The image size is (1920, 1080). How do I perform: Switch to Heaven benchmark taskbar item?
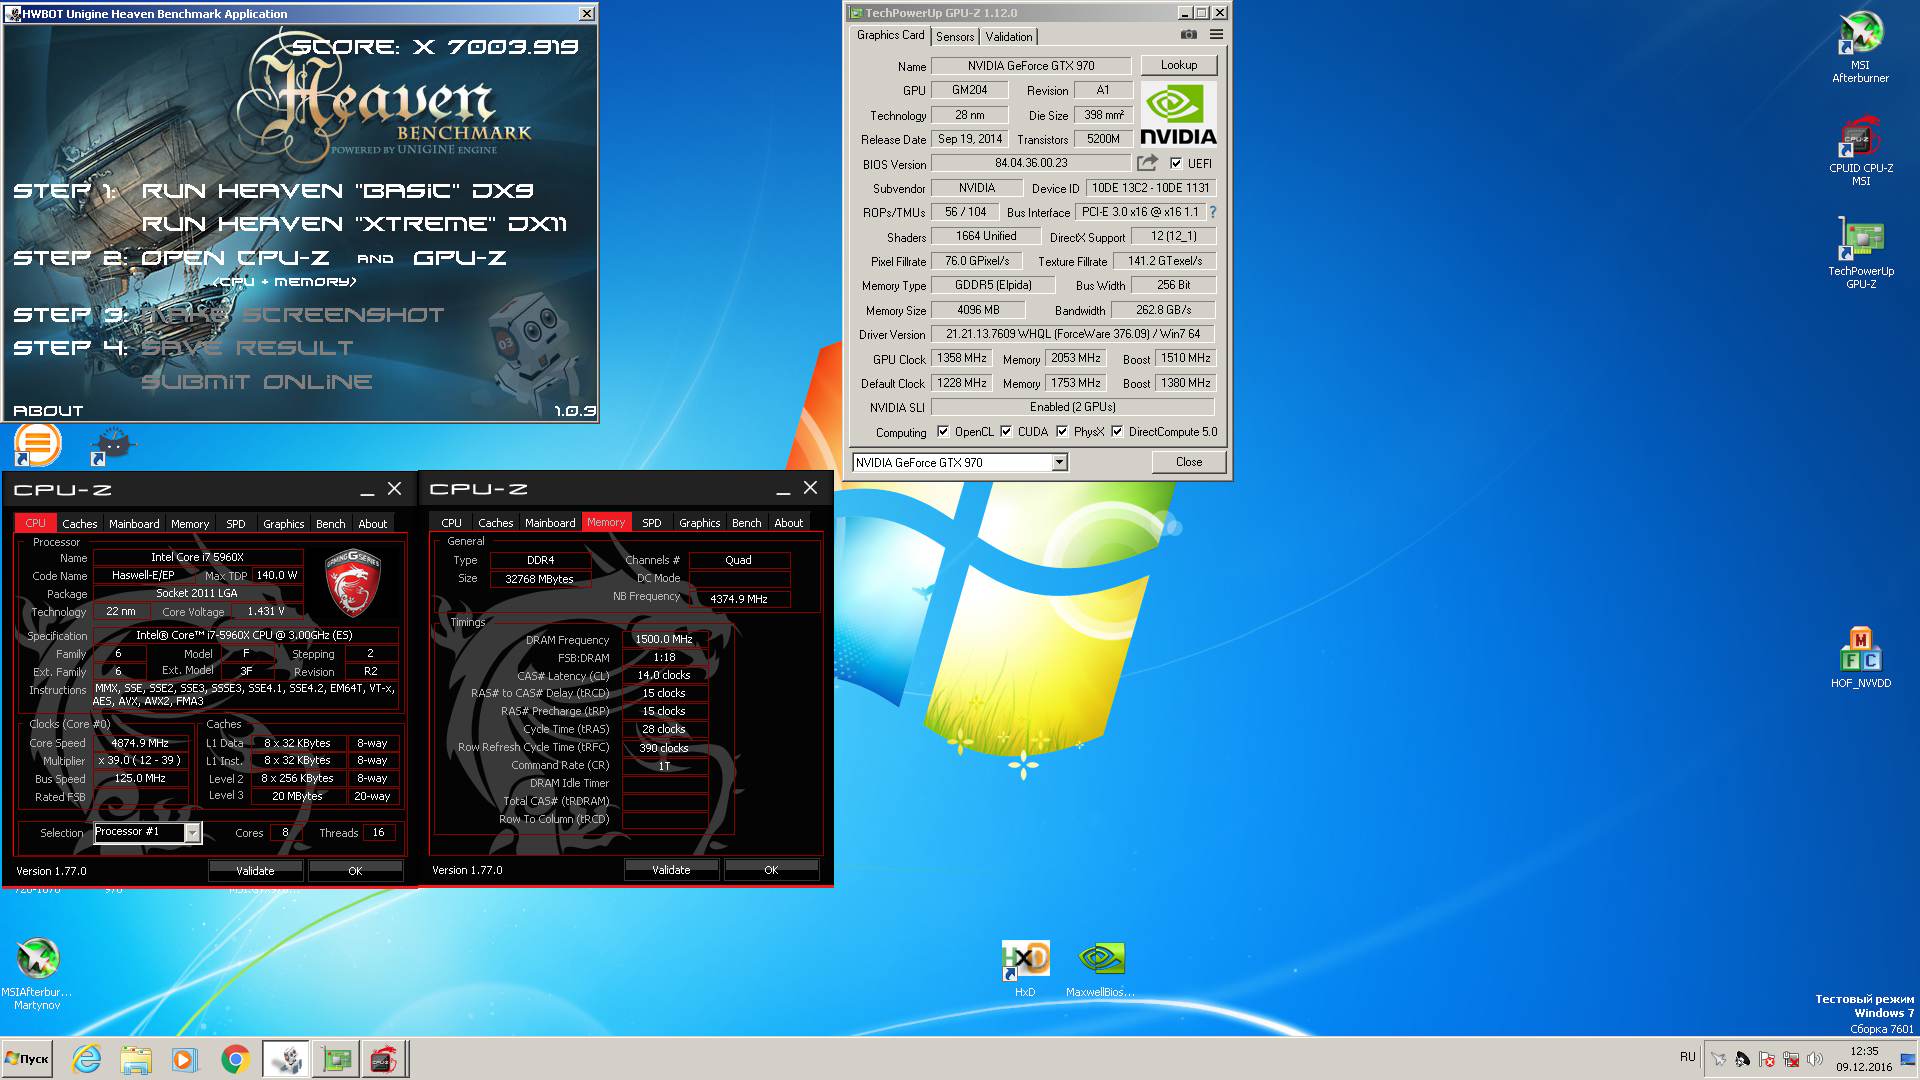286,1059
